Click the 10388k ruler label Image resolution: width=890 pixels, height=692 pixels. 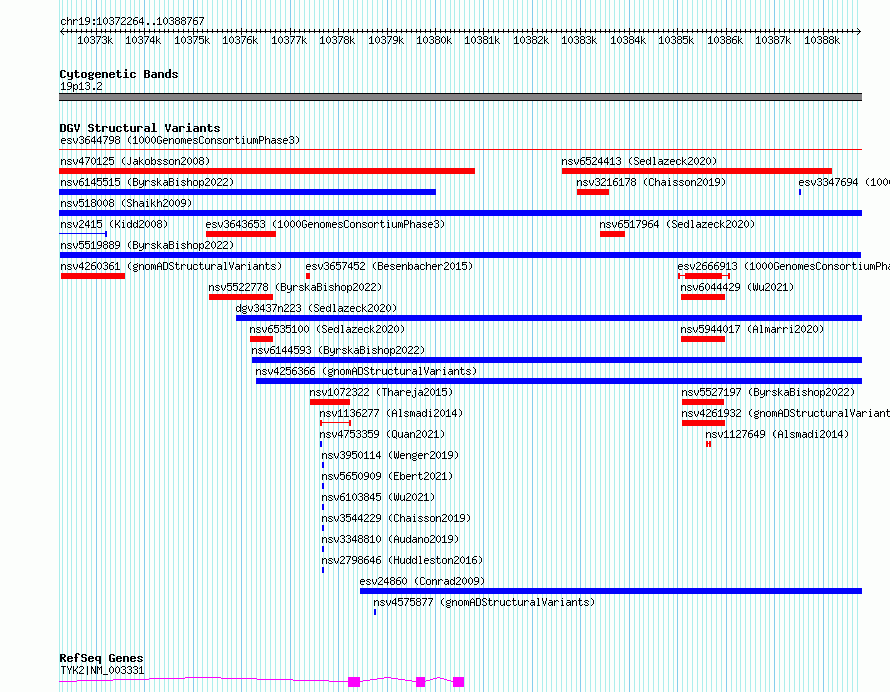click(822, 40)
